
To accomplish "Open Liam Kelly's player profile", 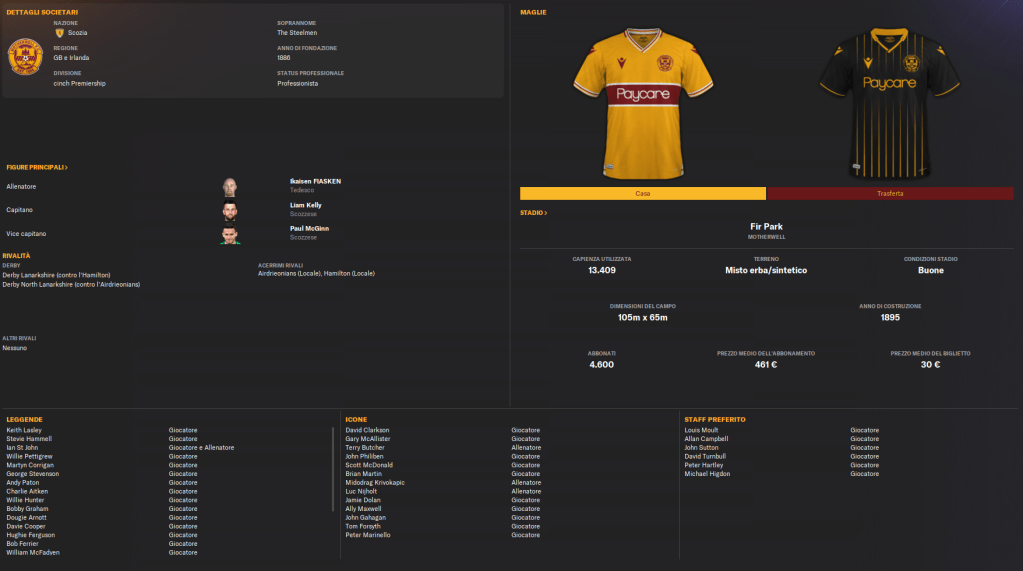I will click(305, 205).
